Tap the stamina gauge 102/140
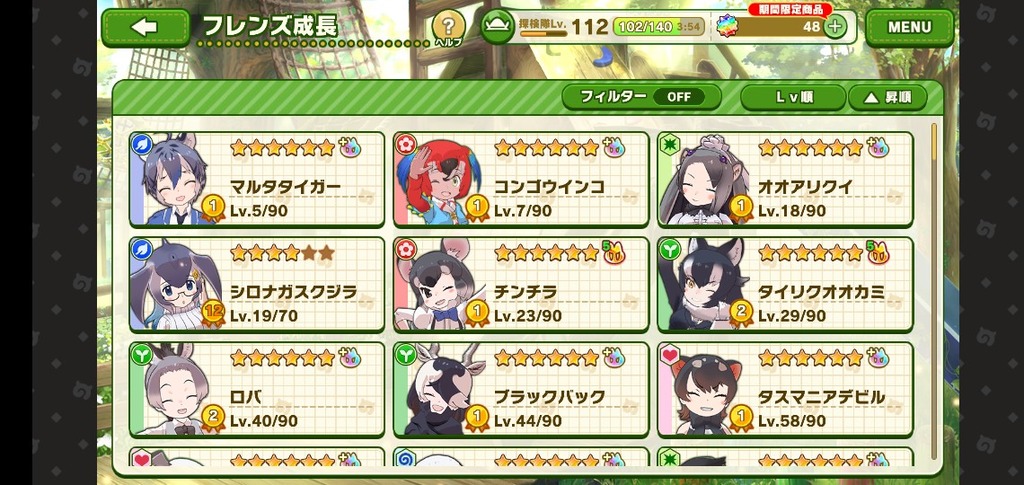The width and height of the screenshot is (1024, 485). tap(658, 27)
